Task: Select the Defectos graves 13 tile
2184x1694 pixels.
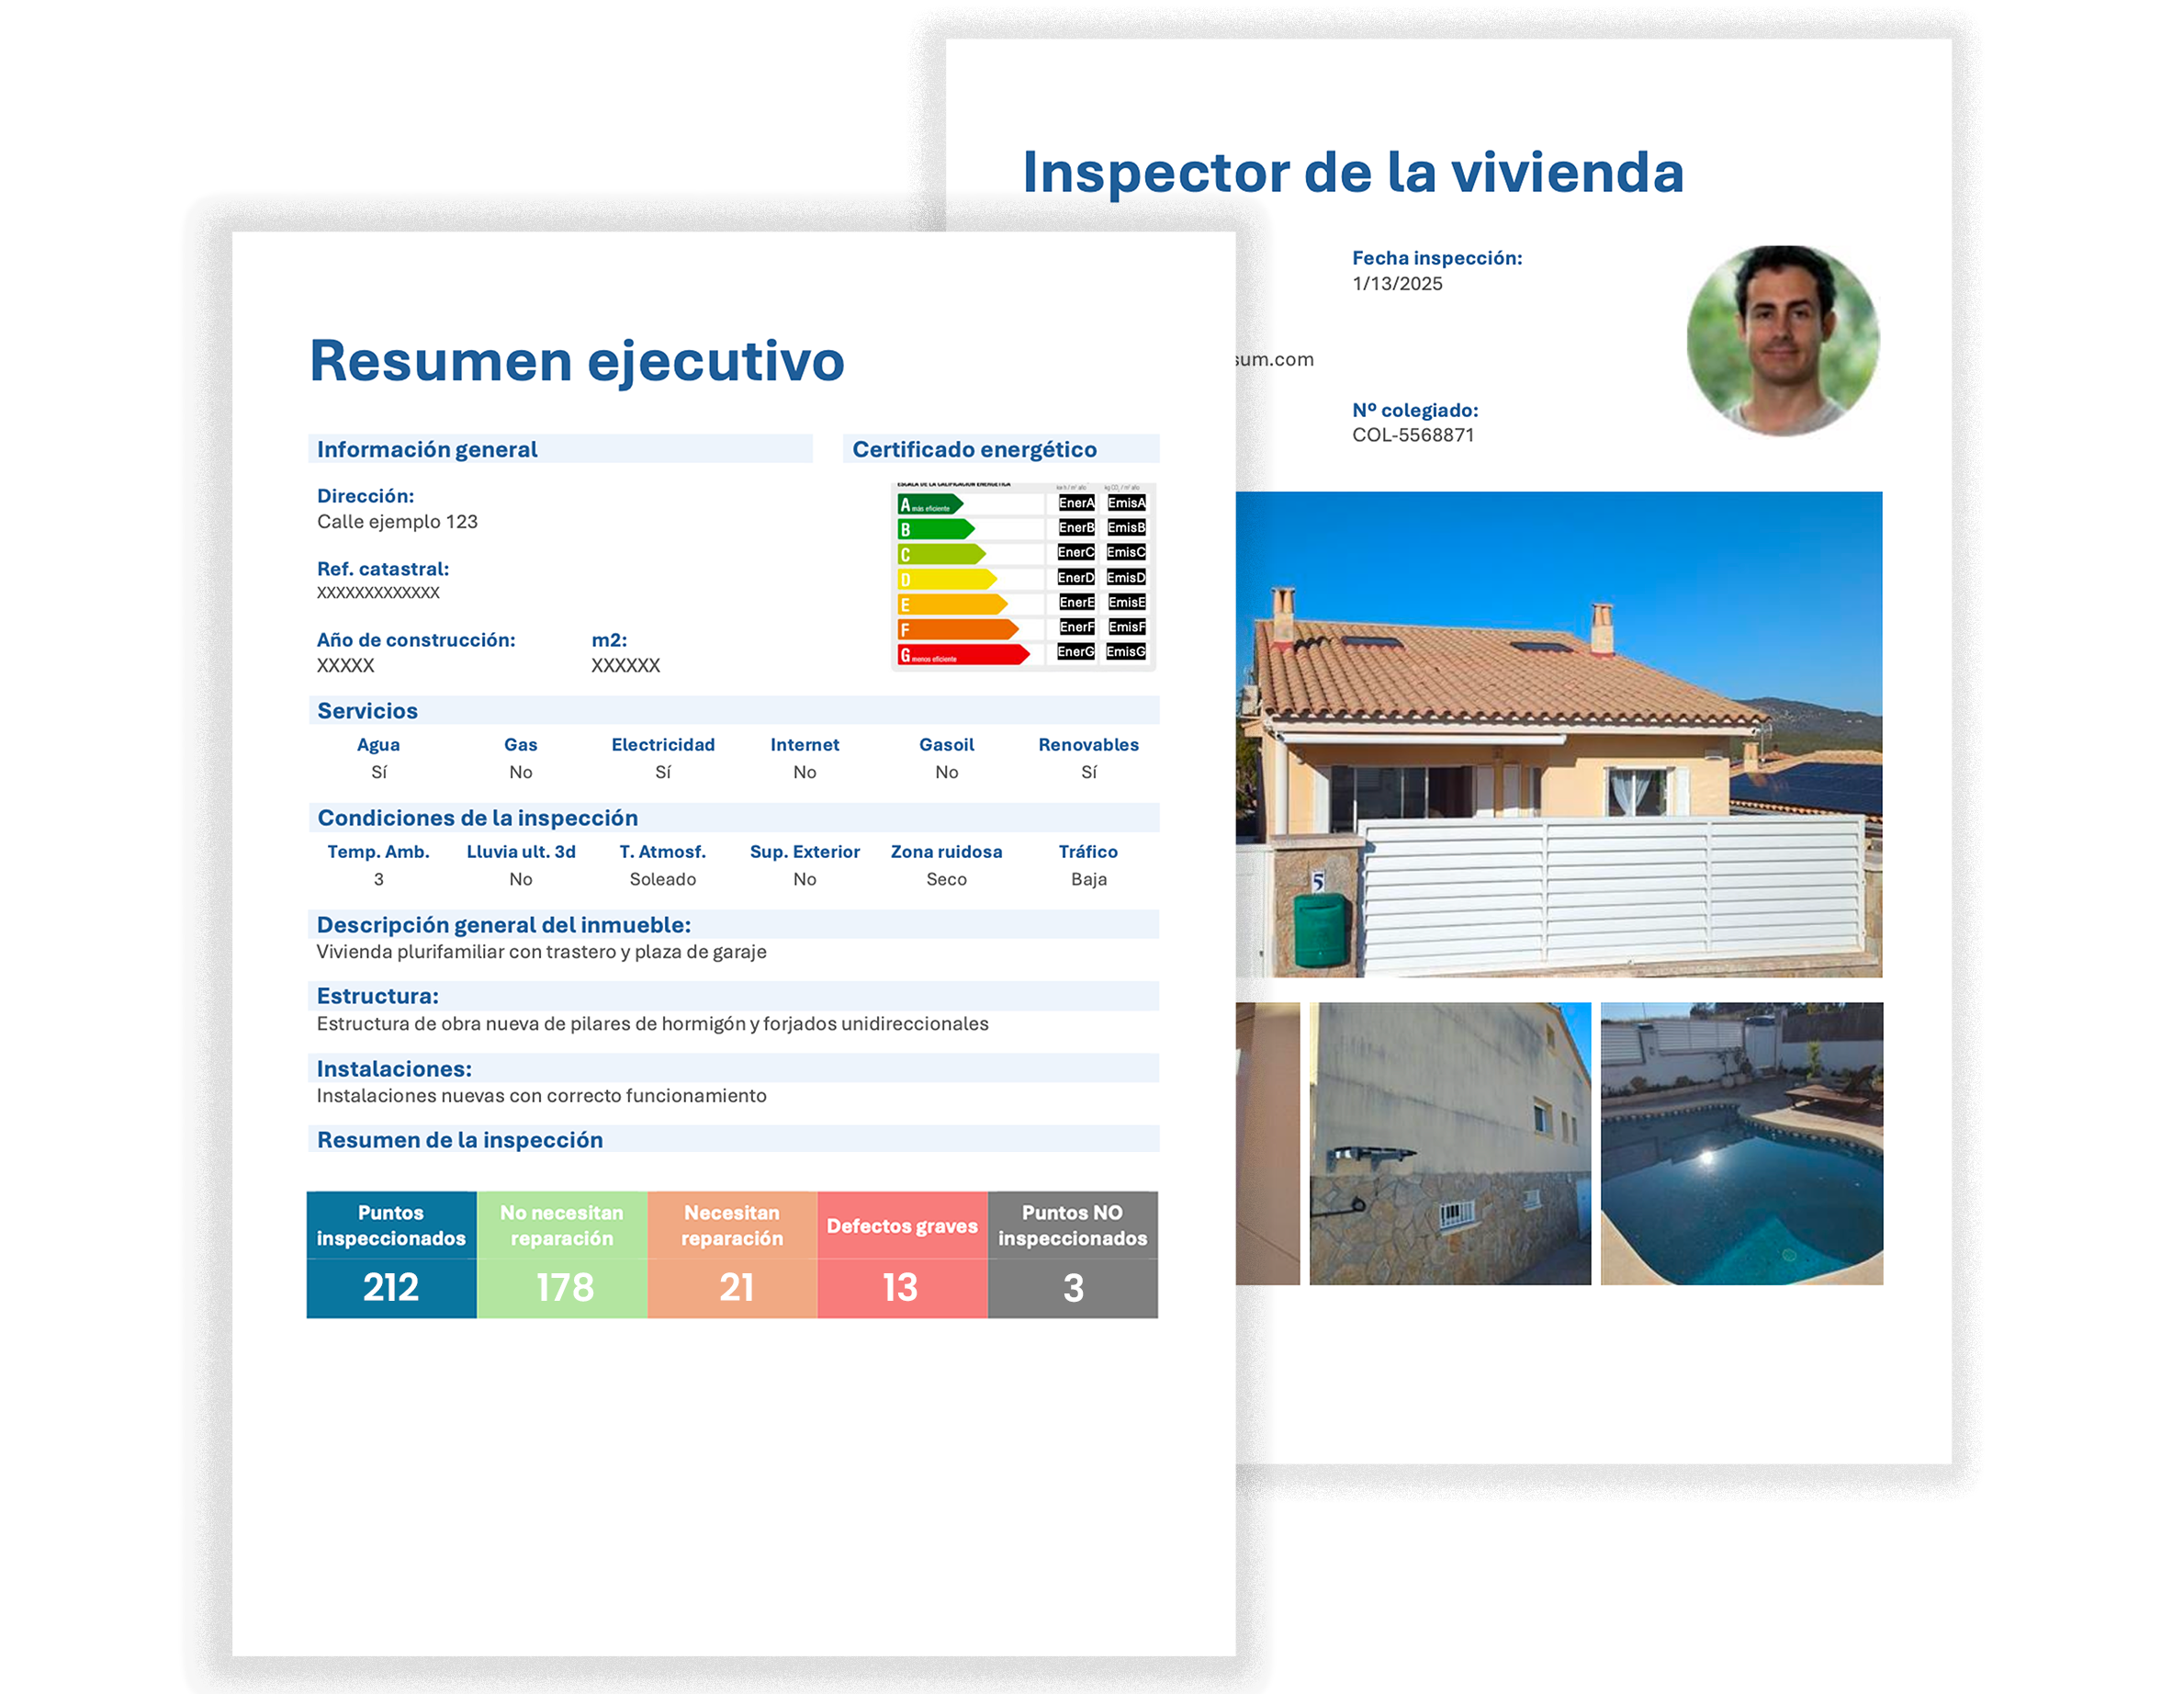Action: [902, 1254]
